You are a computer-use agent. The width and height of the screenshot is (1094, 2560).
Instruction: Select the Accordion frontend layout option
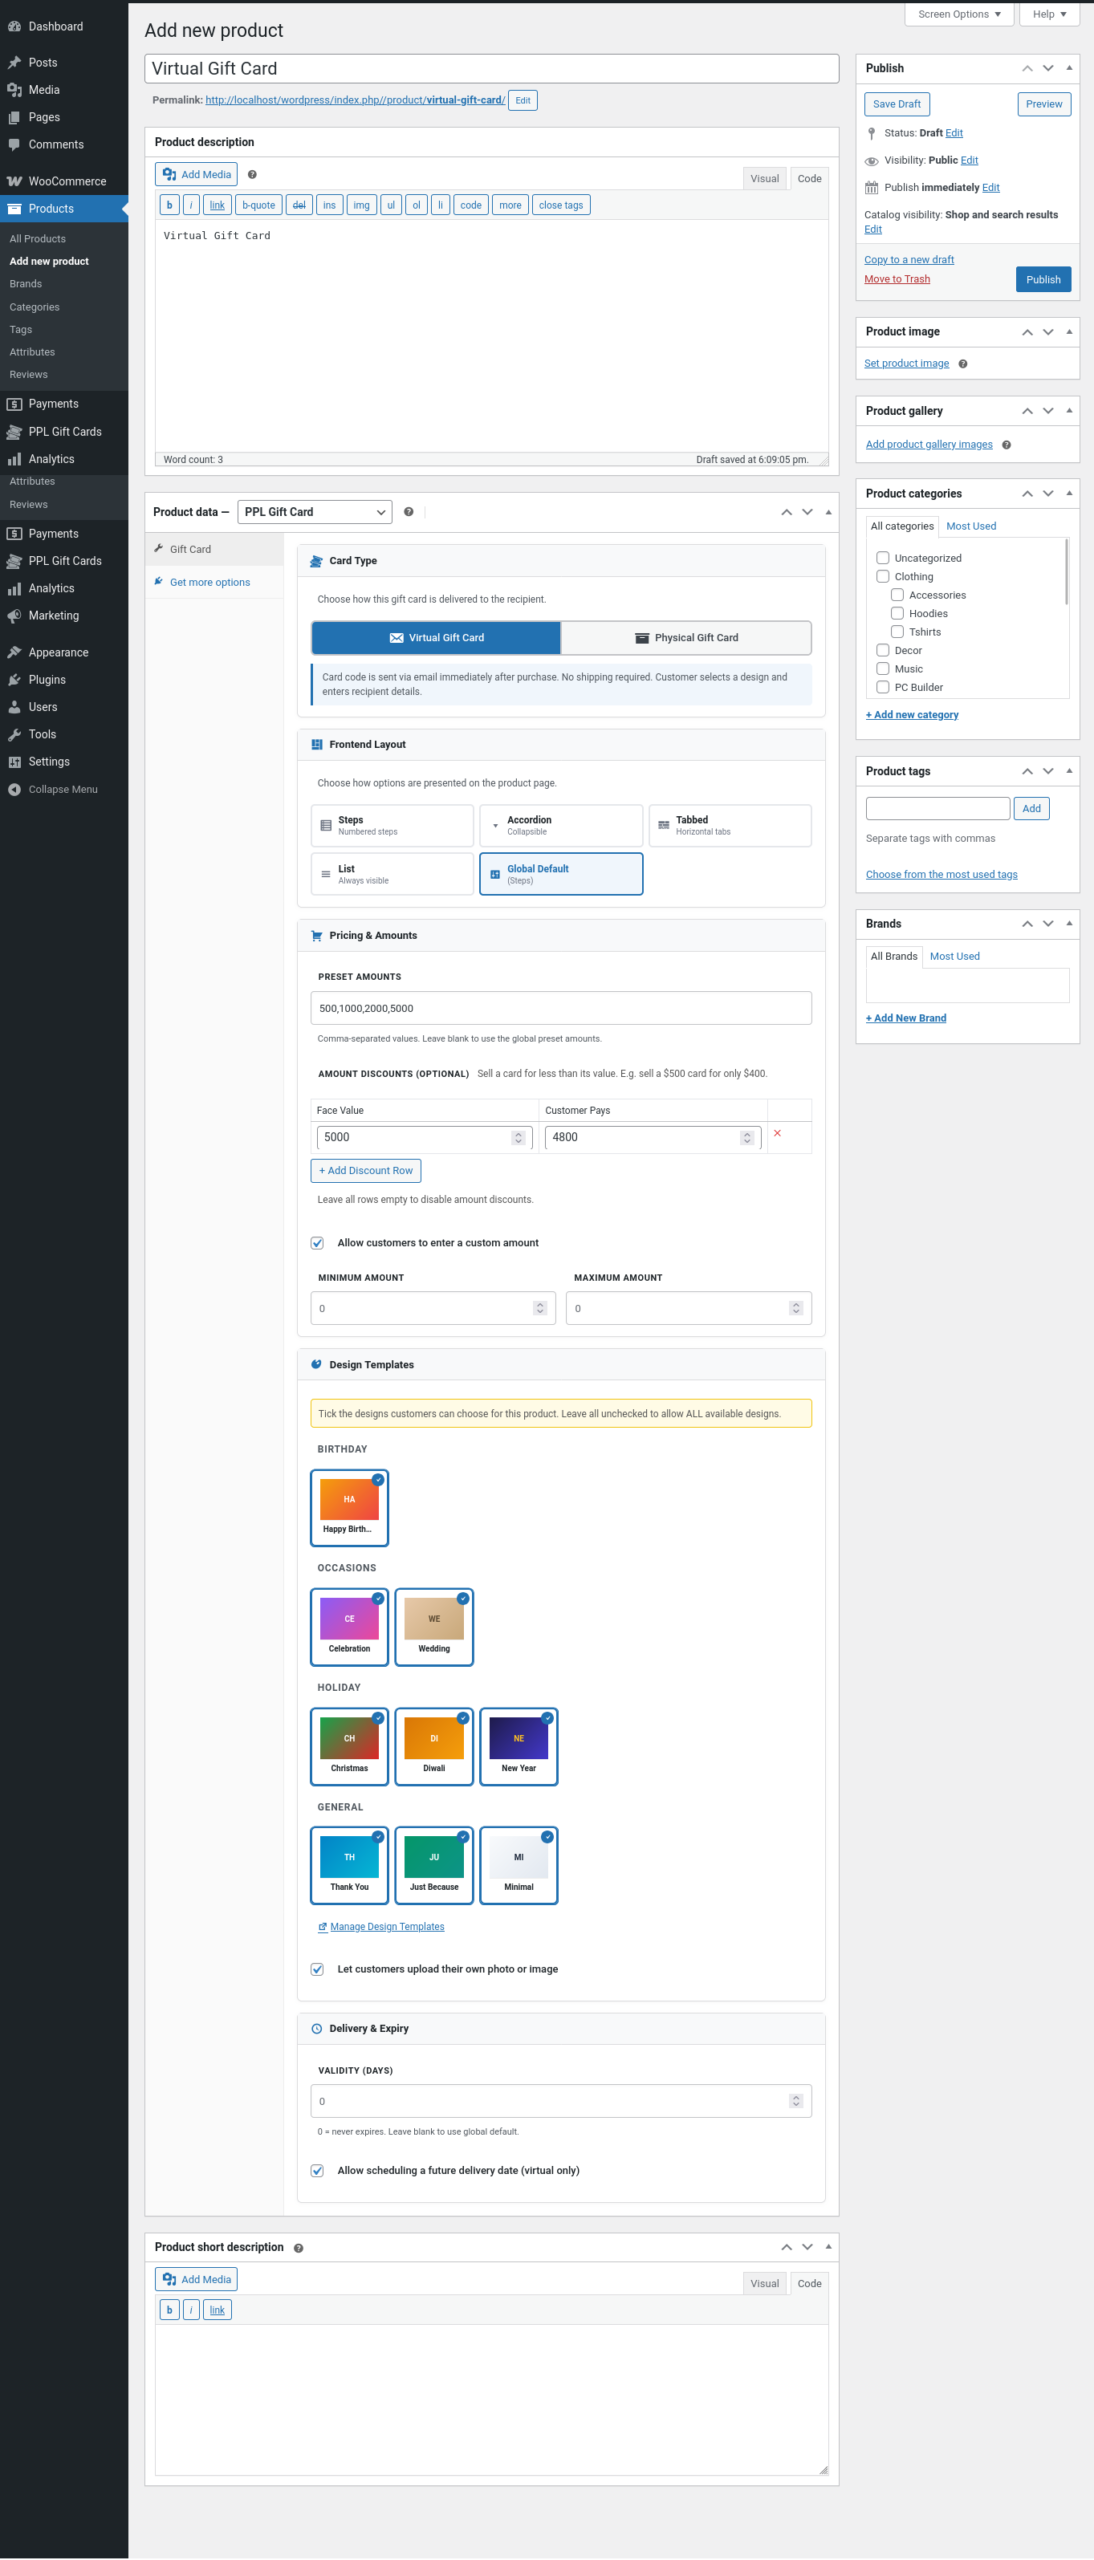pyautogui.click(x=561, y=825)
